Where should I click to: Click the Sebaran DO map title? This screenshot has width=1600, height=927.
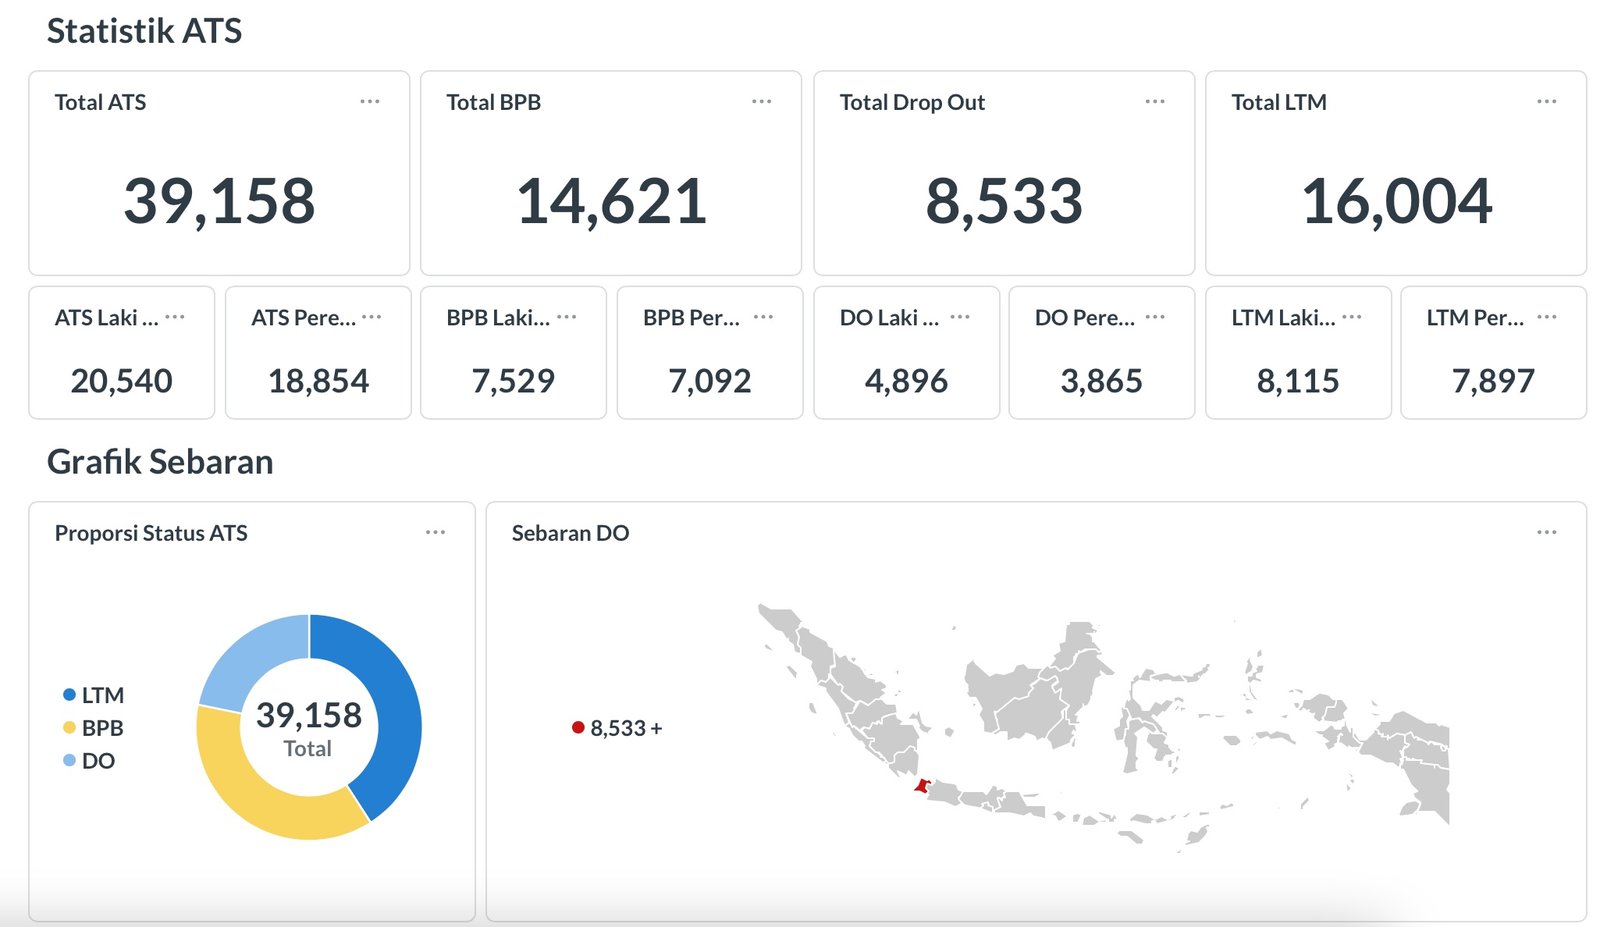click(x=570, y=533)
